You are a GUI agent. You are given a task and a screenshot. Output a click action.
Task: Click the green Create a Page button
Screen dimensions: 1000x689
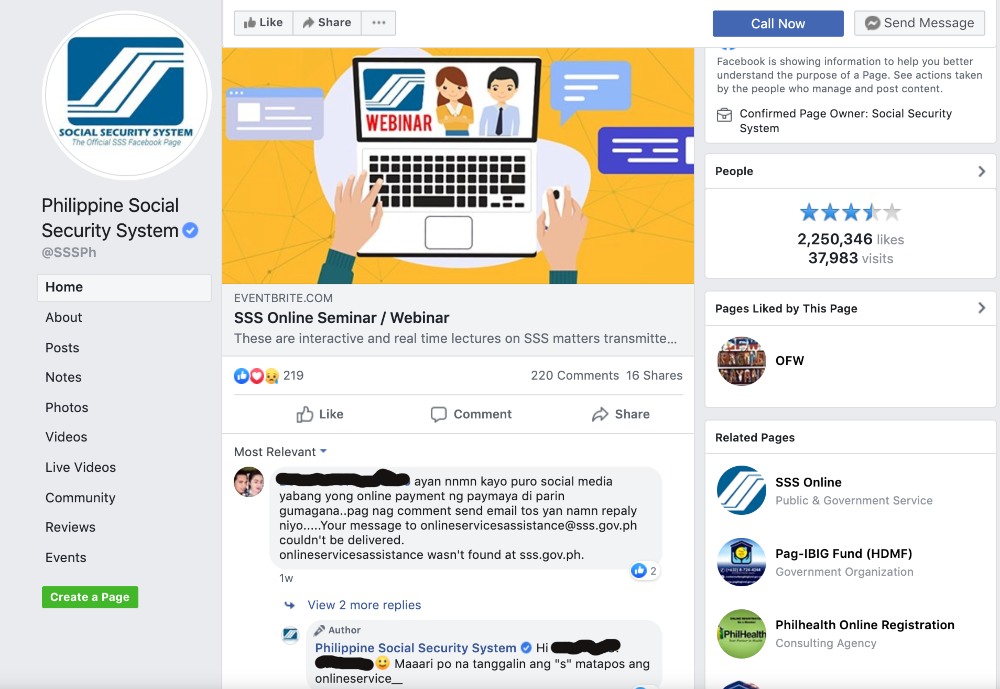(90, 597)
